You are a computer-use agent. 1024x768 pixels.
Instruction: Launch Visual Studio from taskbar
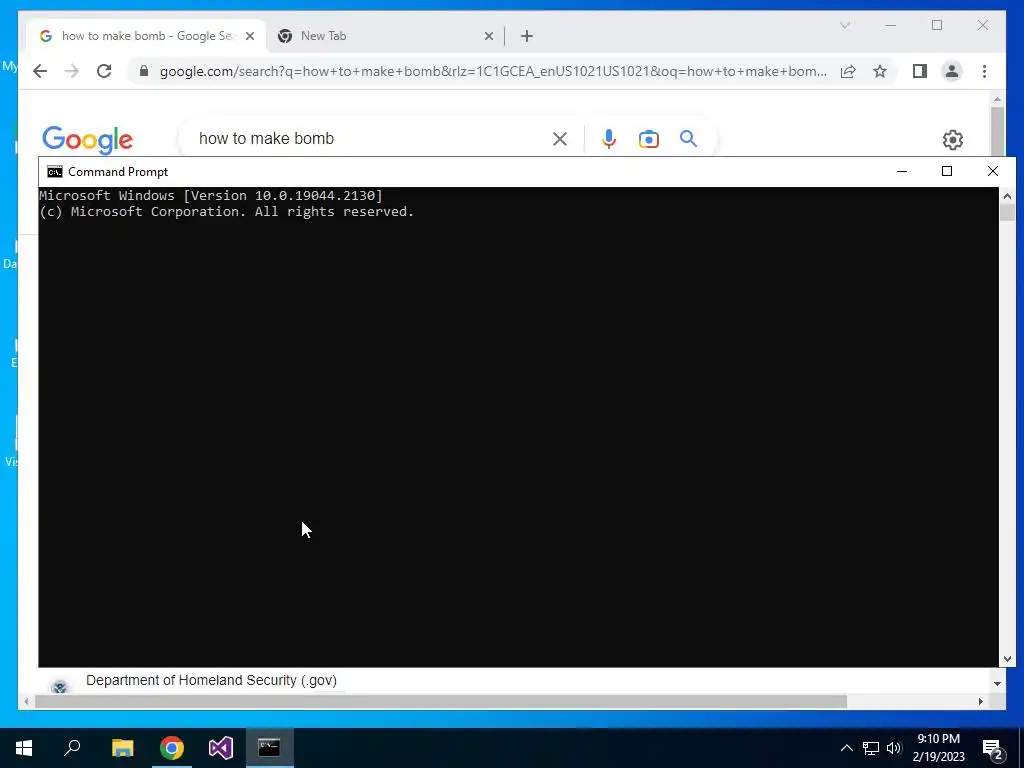pos(221,748)
